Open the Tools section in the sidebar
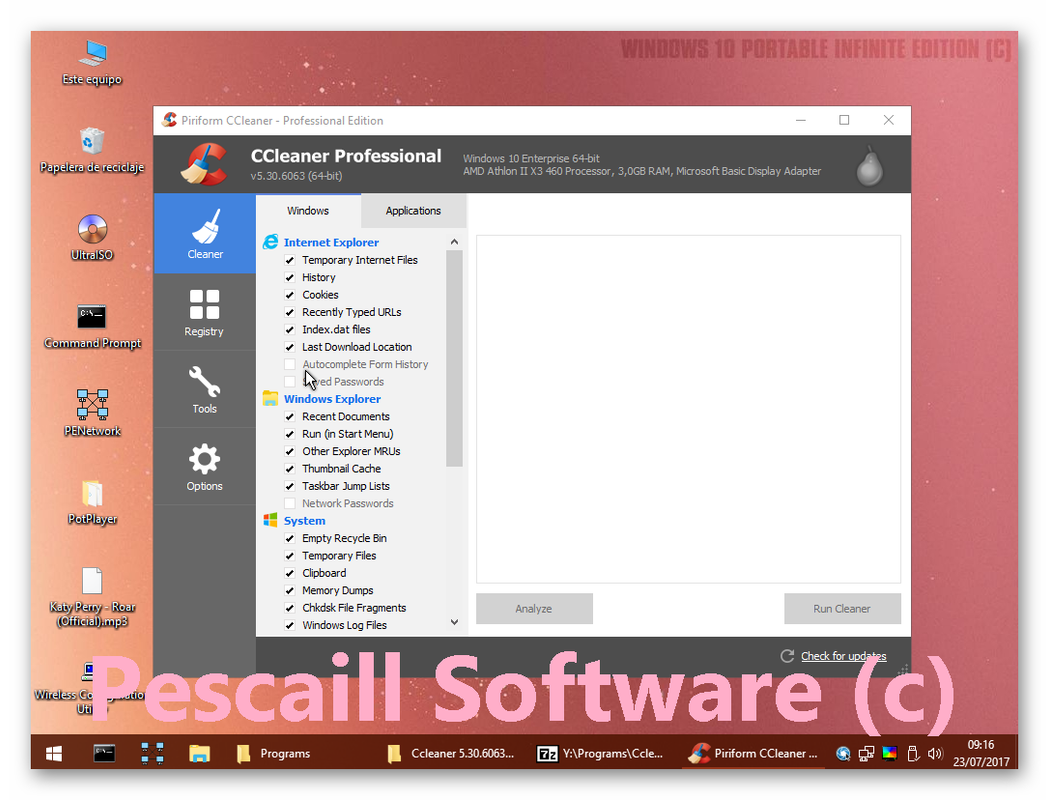Viewport: 1049px width, 800px height. point(205,389)
